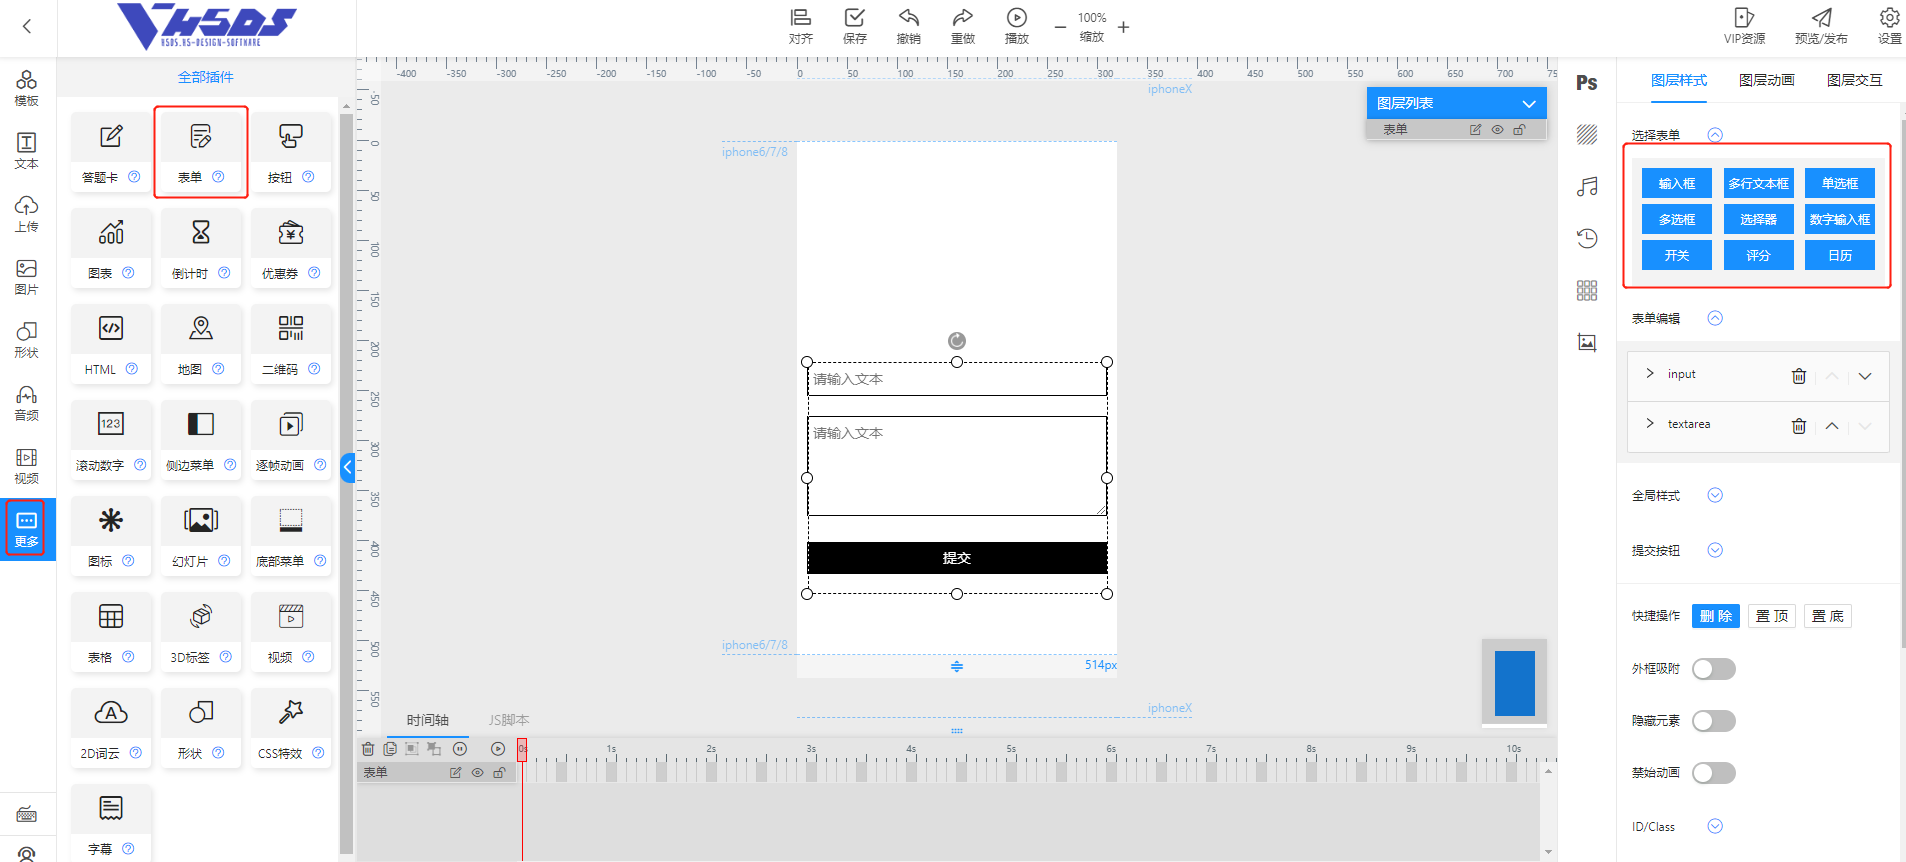Switch to the 图层动画 tab
Viewport: 1906px width, 862px height.
[x=1767, y=80]
